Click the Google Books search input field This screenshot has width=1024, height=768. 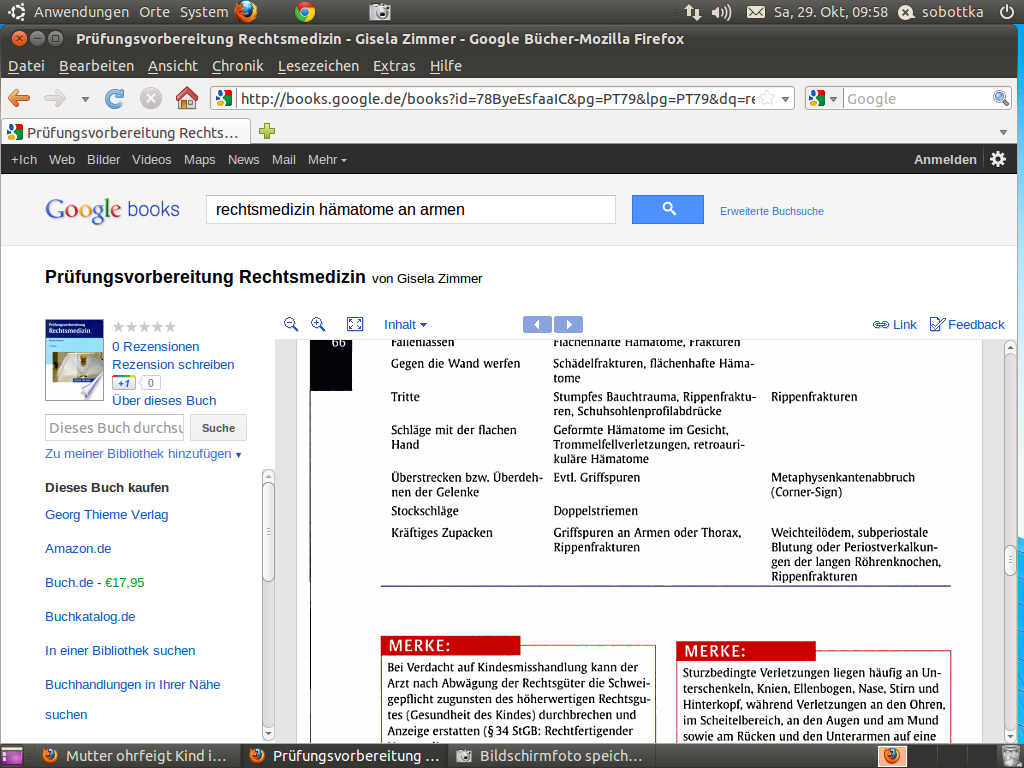[x=411, y=210]
